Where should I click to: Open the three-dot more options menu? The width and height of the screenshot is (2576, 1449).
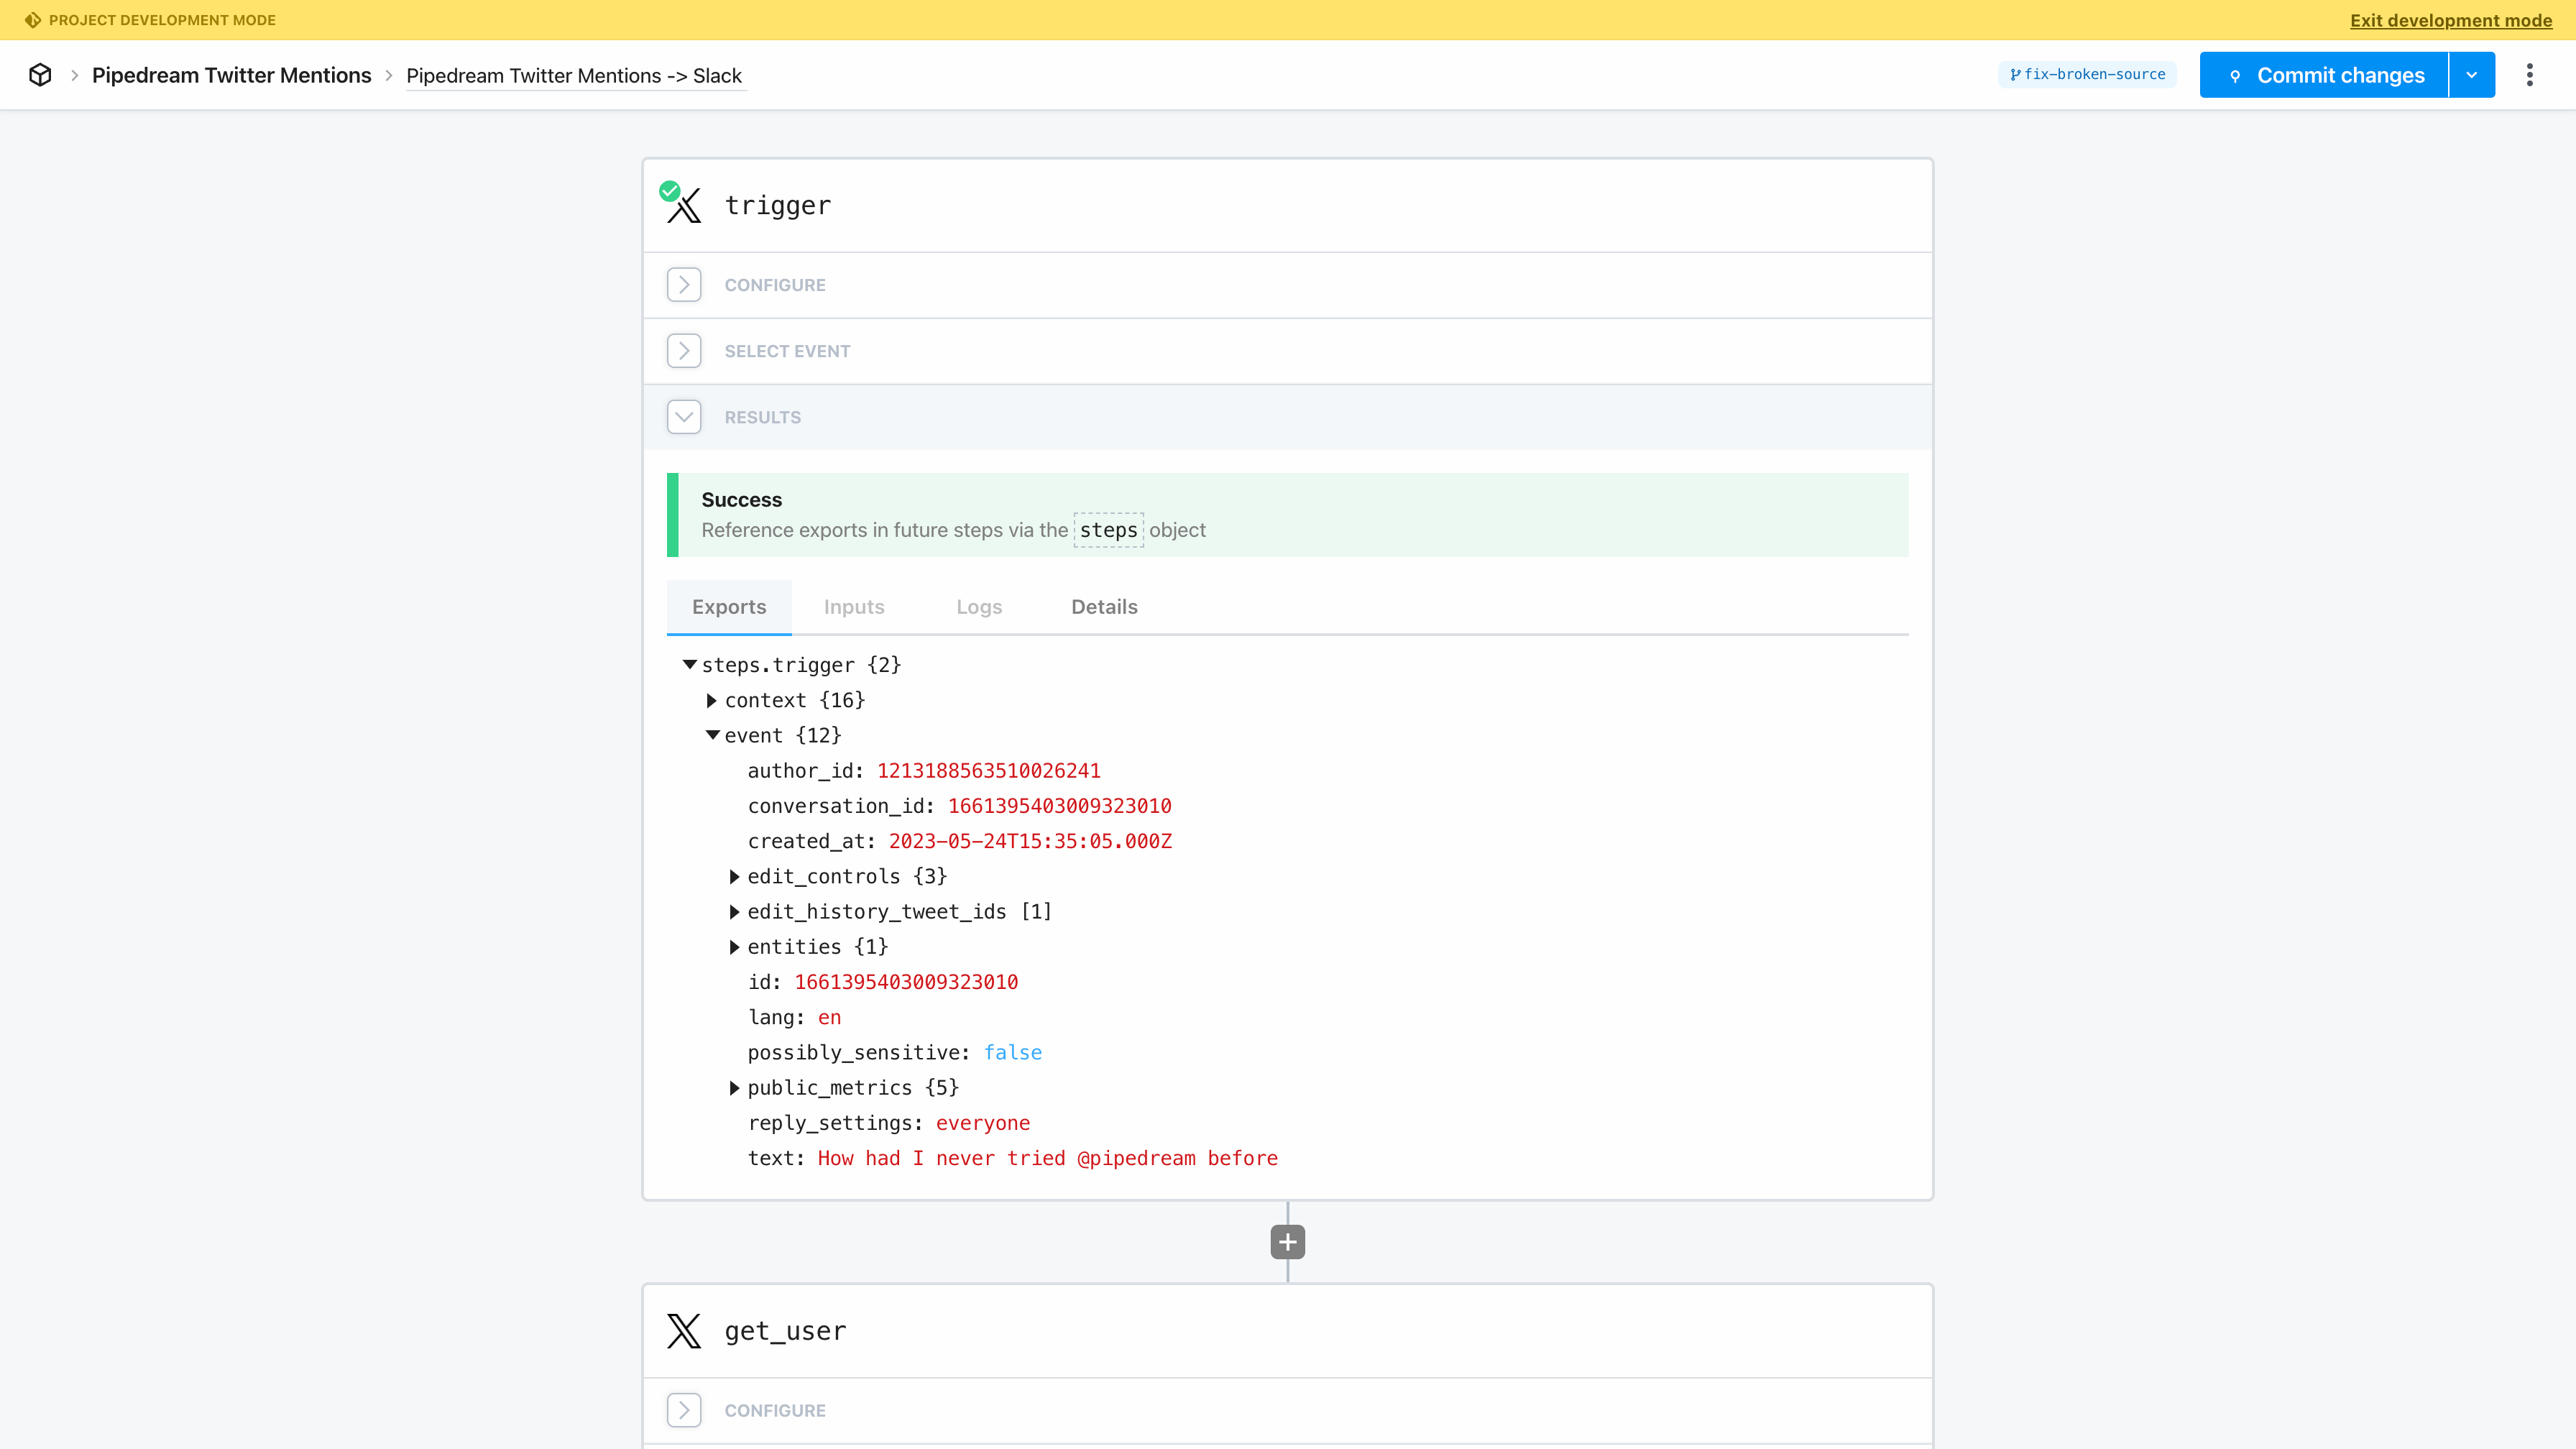point(2530,75)
